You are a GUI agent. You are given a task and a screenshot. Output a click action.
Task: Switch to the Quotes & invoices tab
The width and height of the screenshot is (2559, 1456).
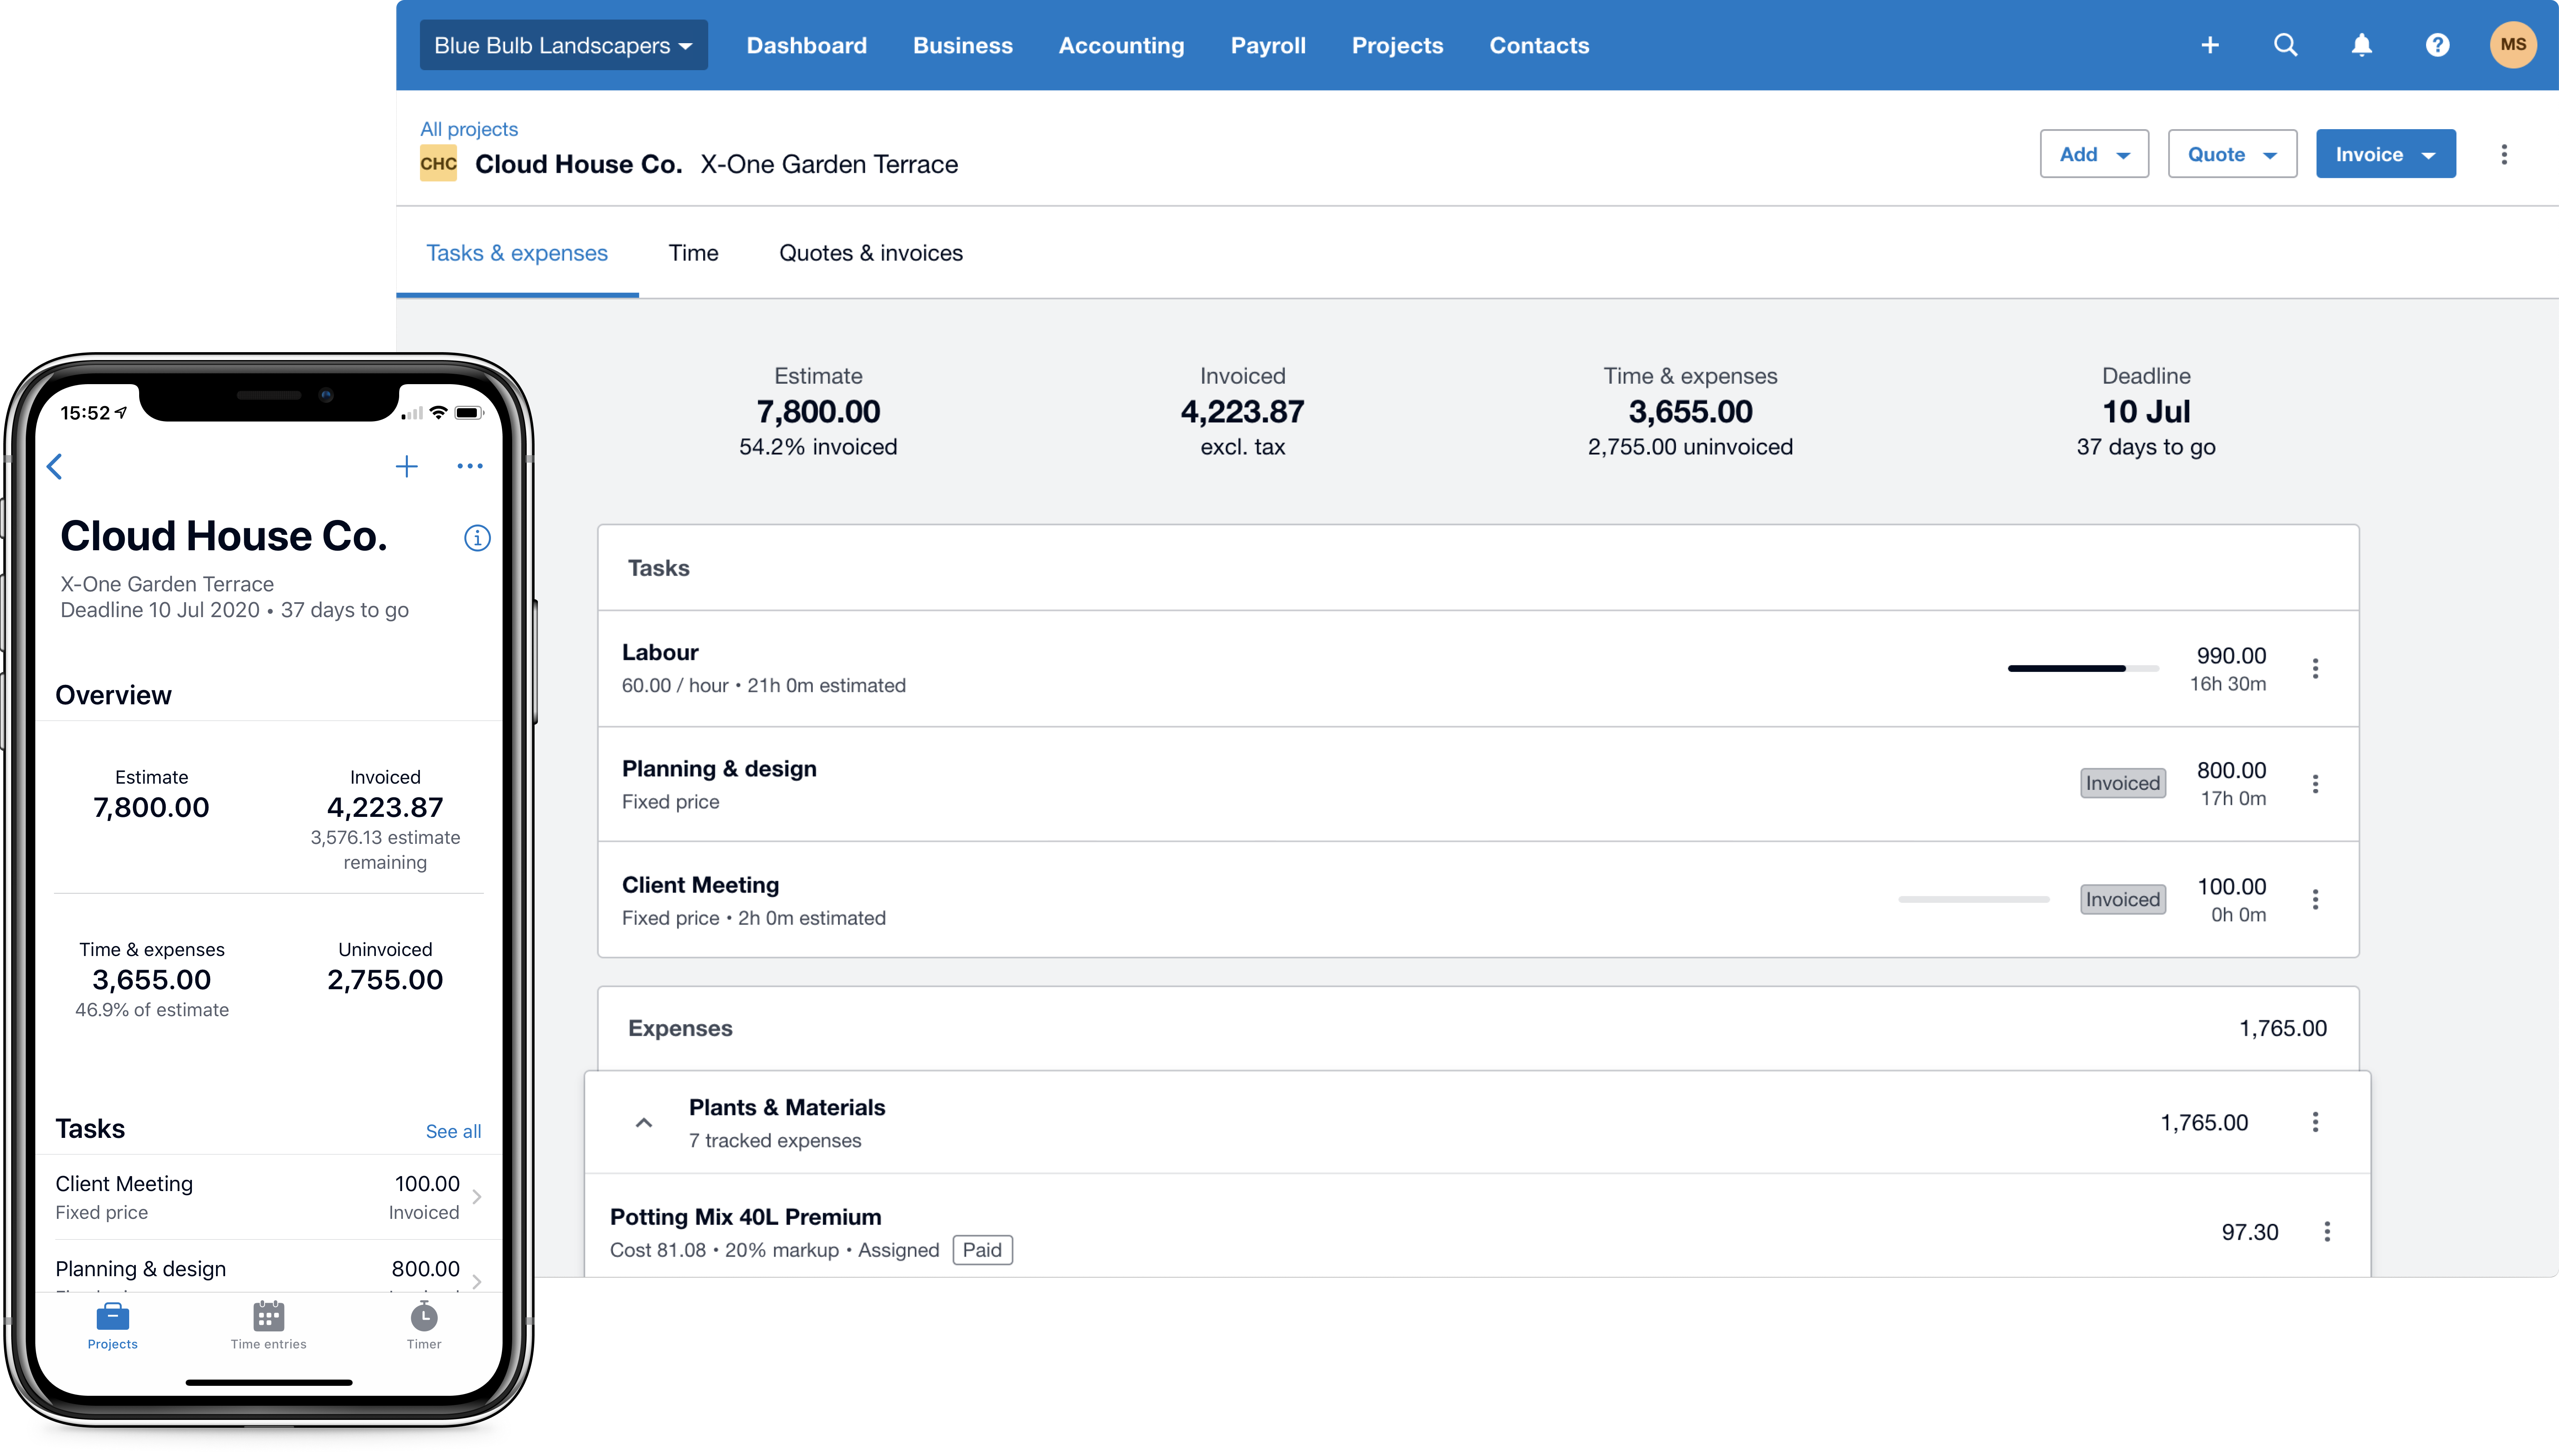click(871, 253)
